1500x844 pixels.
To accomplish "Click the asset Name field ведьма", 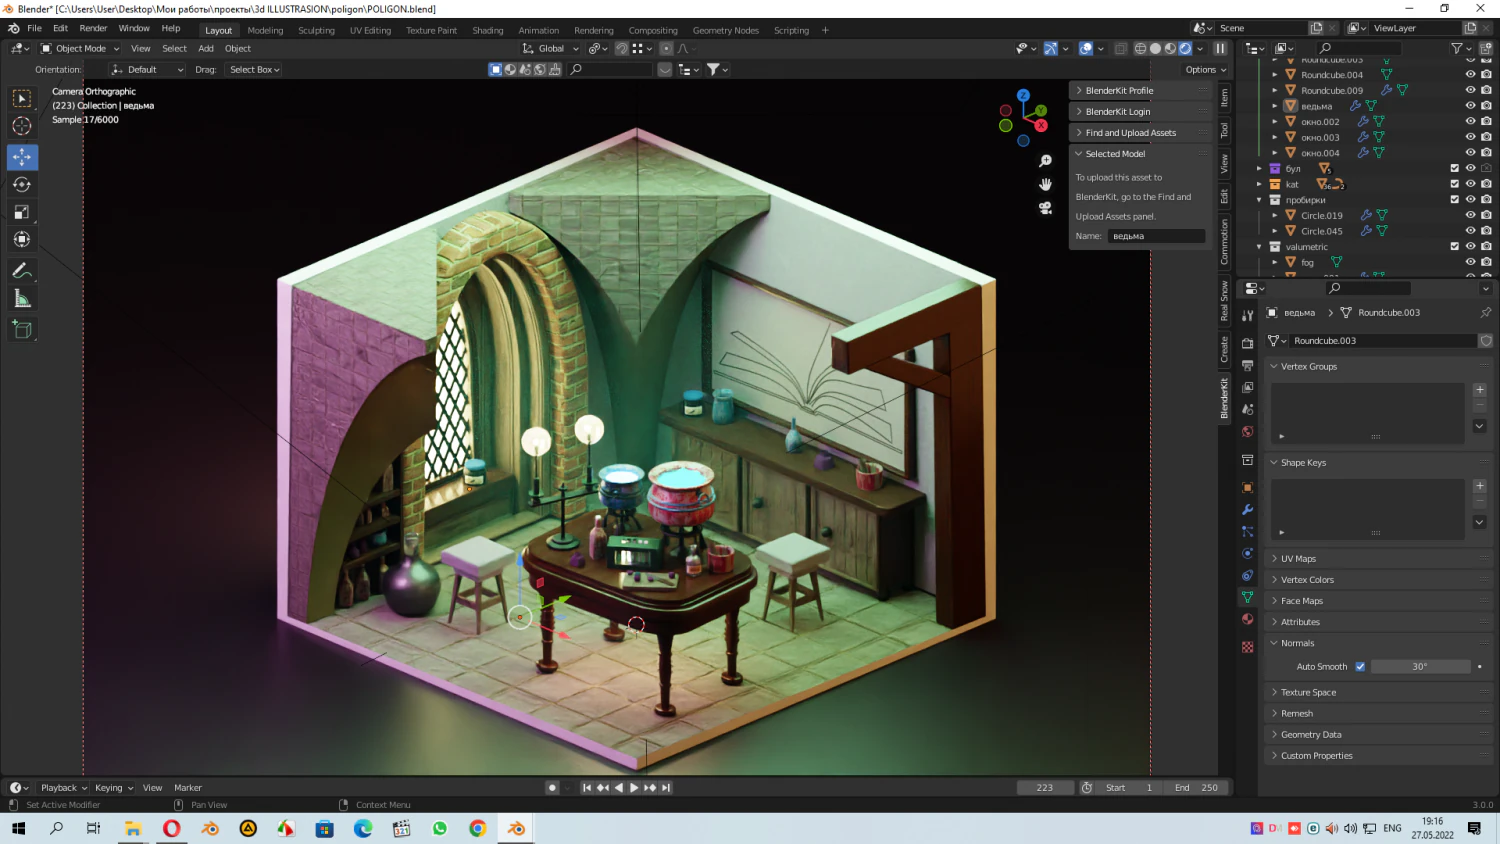I will coord(1156,236).
